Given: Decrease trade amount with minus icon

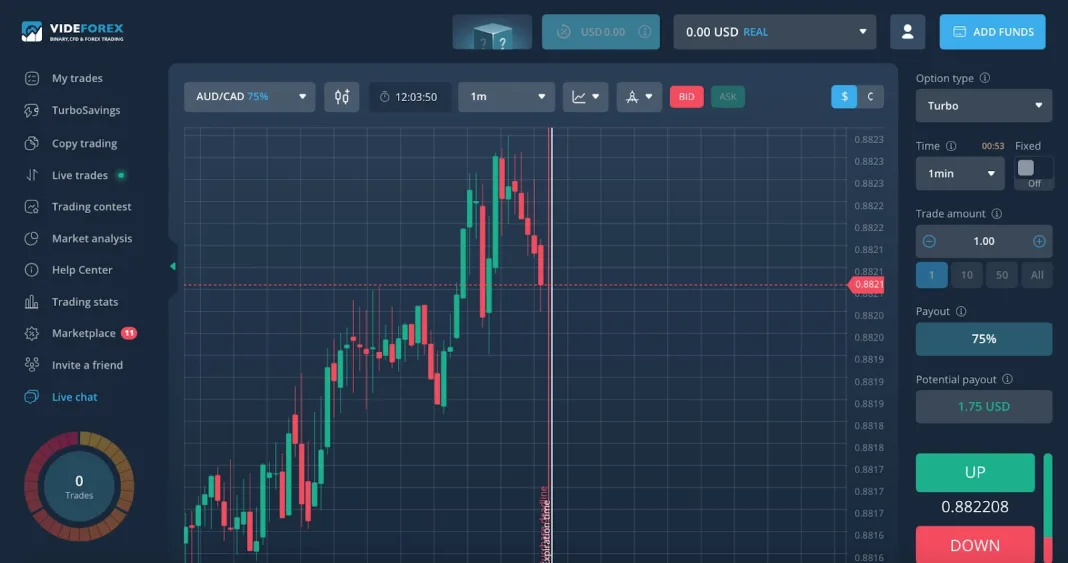Looking at the screenshot, I should point(929,241).
